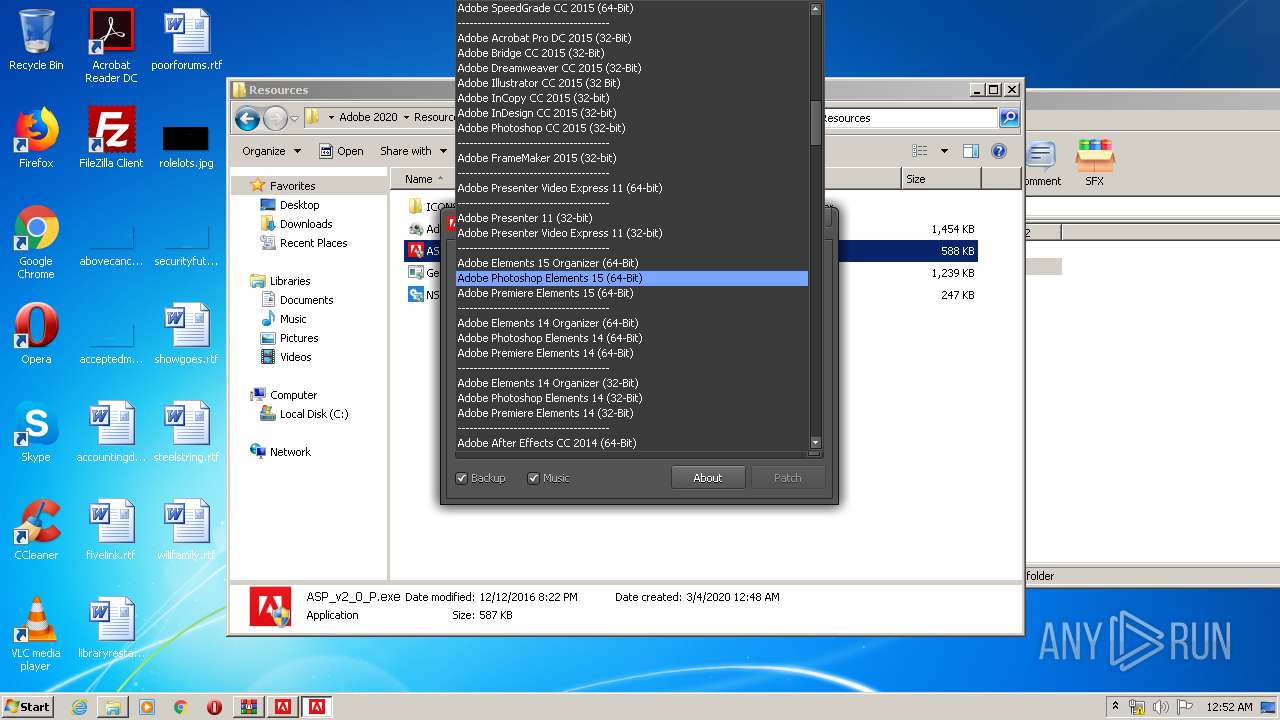Viewport: 1280px width, 720px height.
Task: Click the SFX icon in WinRAR window
Action: pos(1095,163)
